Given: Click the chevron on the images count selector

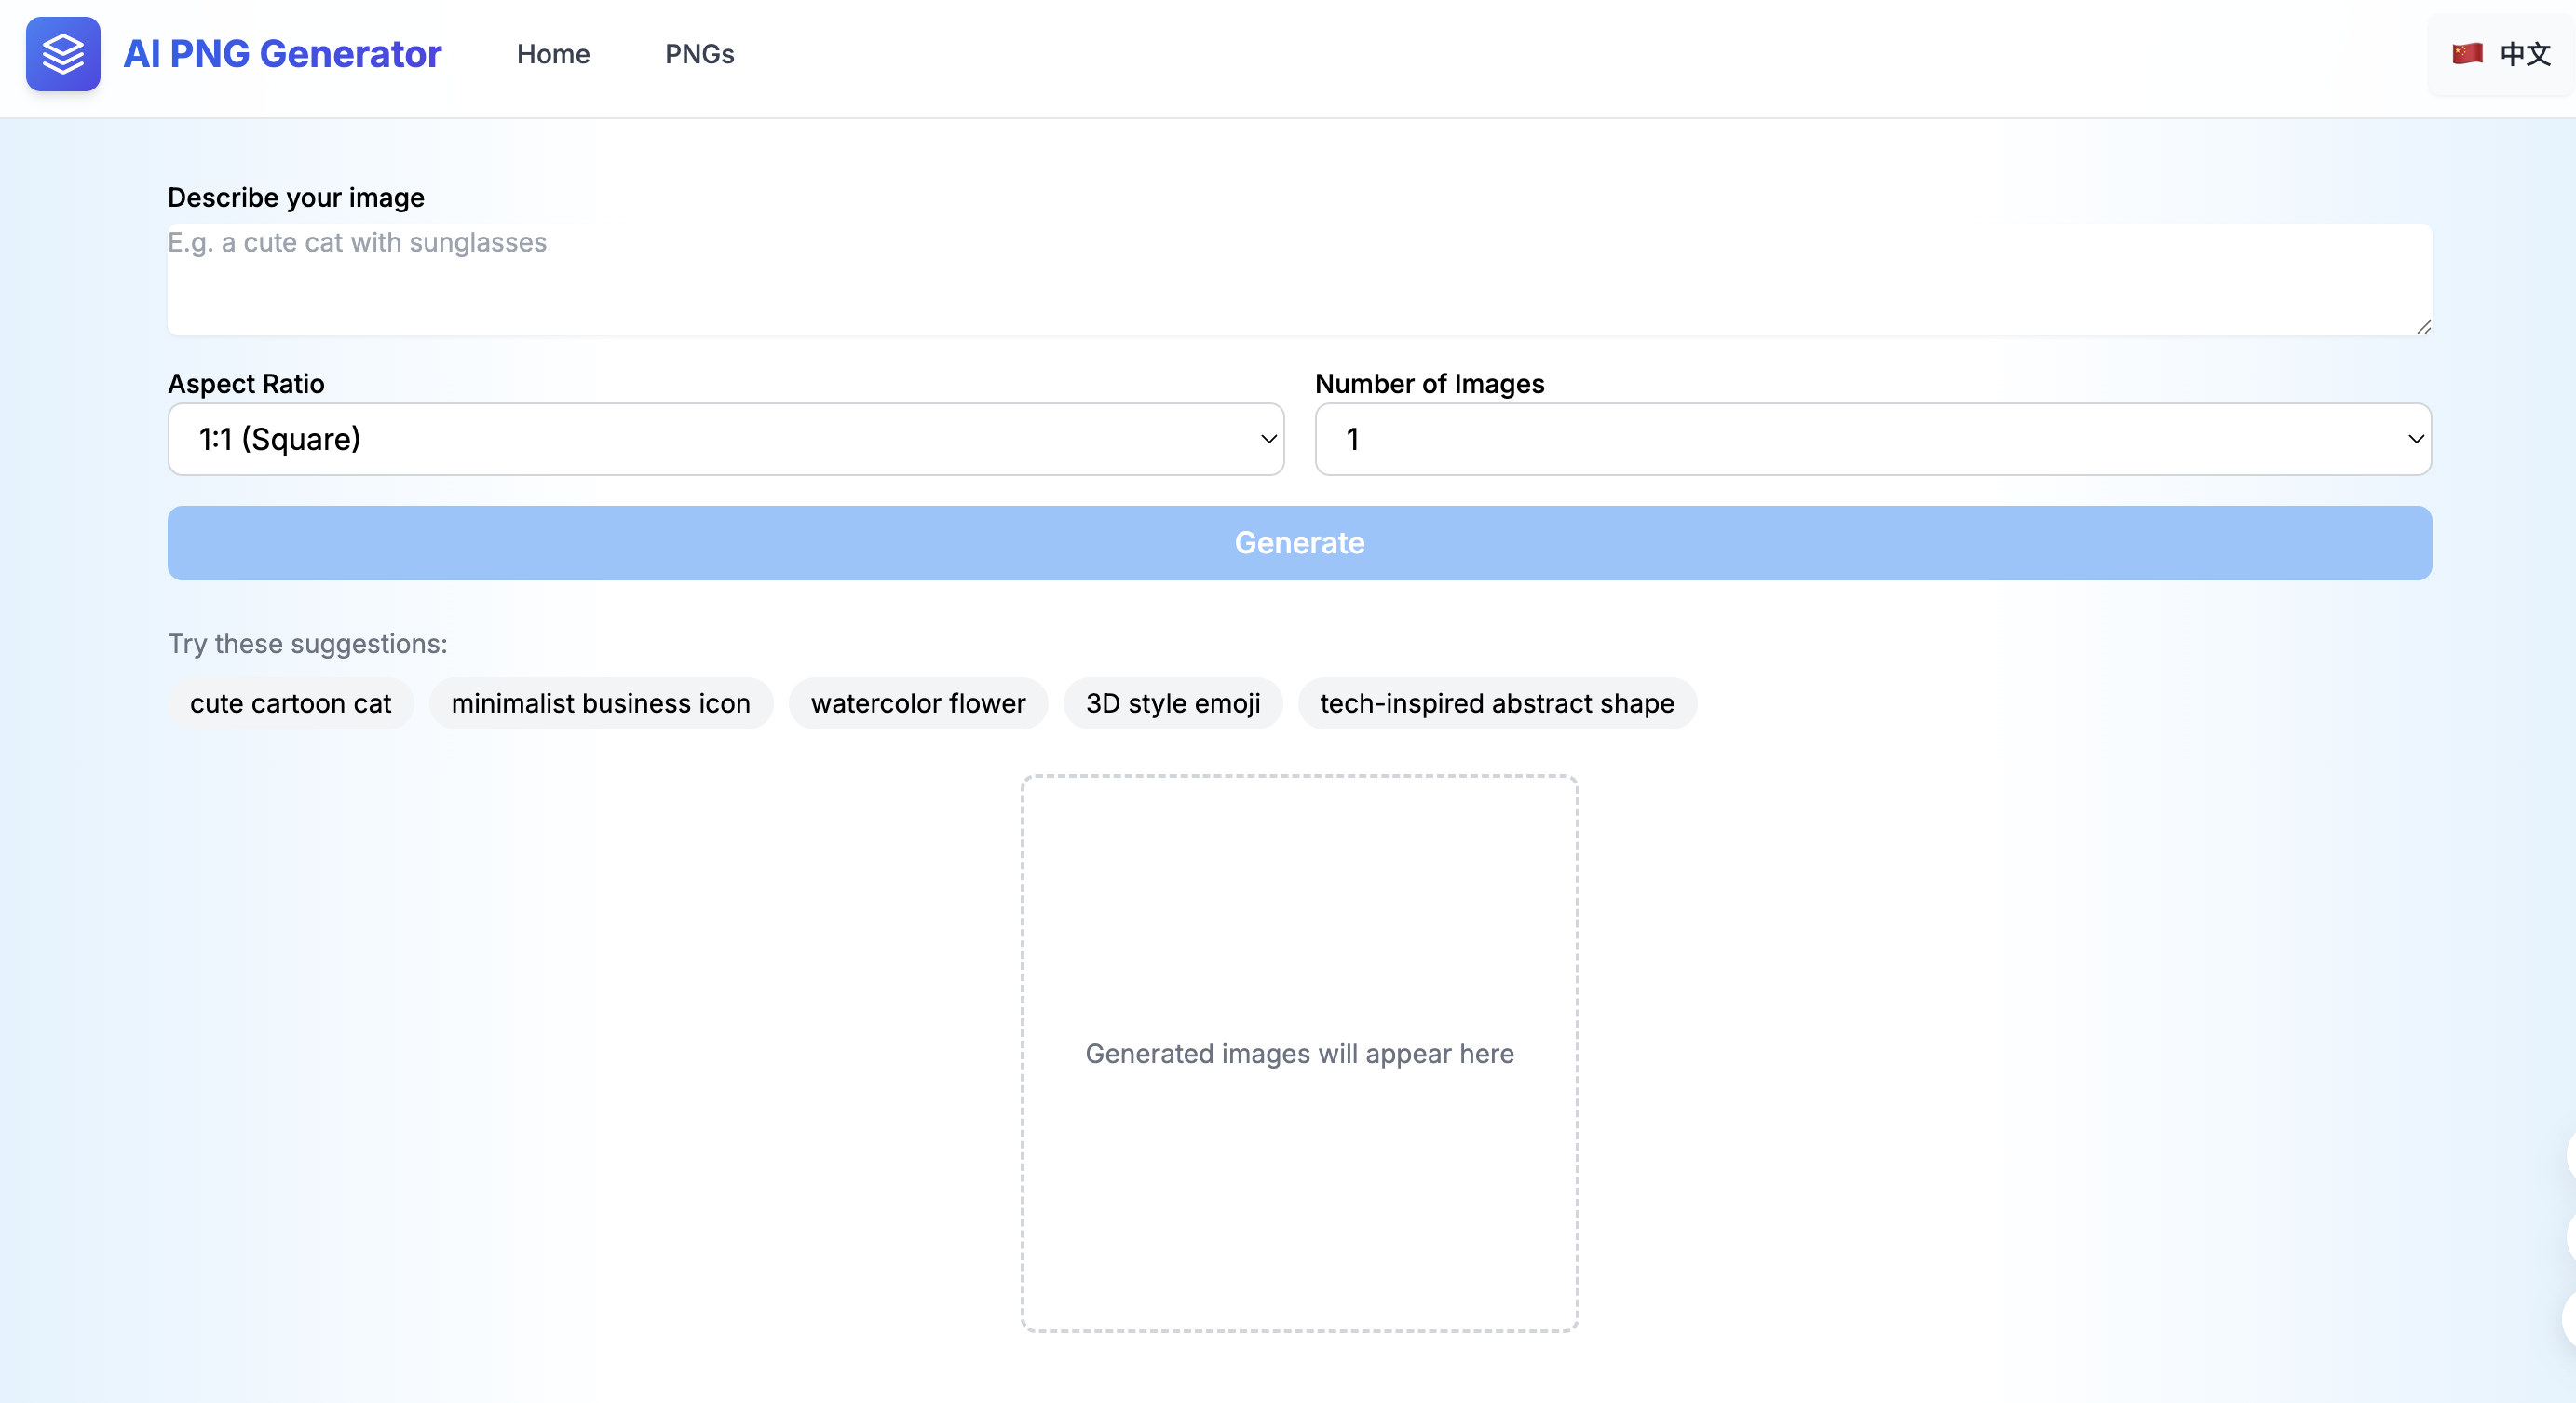Looking at the screenshot, I should pyautogui.click(x=2416, y=439).
